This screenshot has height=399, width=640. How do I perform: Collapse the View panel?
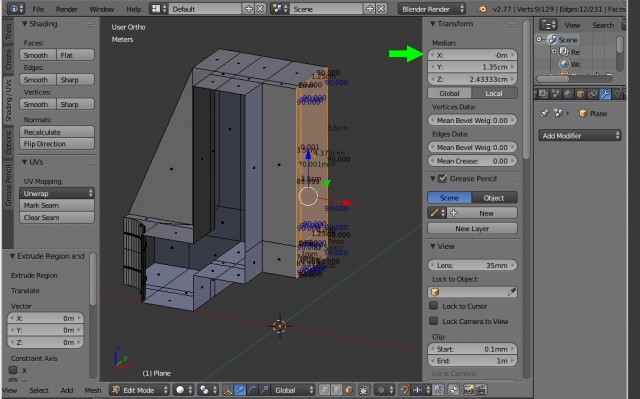pyautogui.click(x=433, y=246)
